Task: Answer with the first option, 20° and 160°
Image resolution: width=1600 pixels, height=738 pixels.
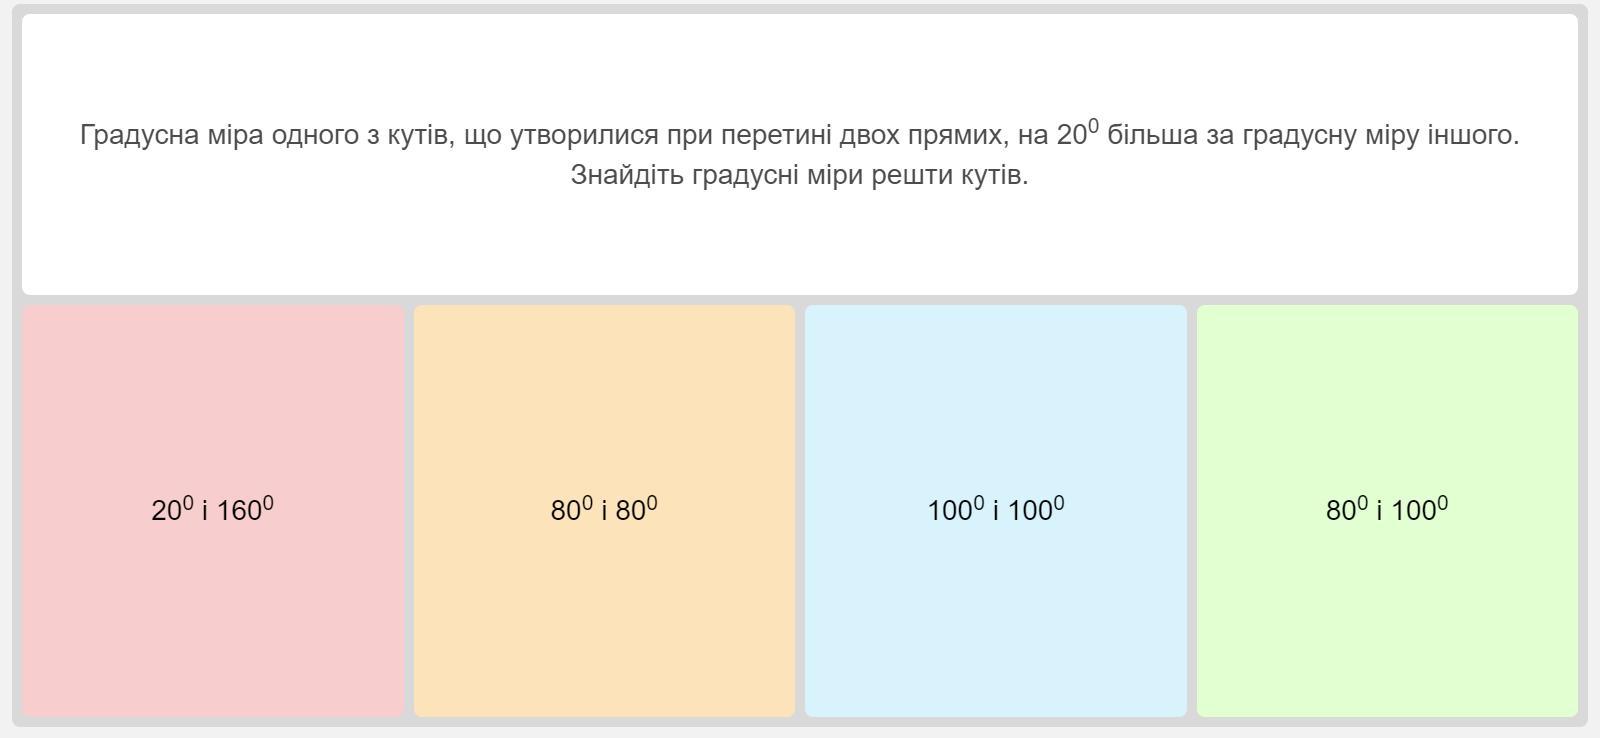Action: point(213,600)
